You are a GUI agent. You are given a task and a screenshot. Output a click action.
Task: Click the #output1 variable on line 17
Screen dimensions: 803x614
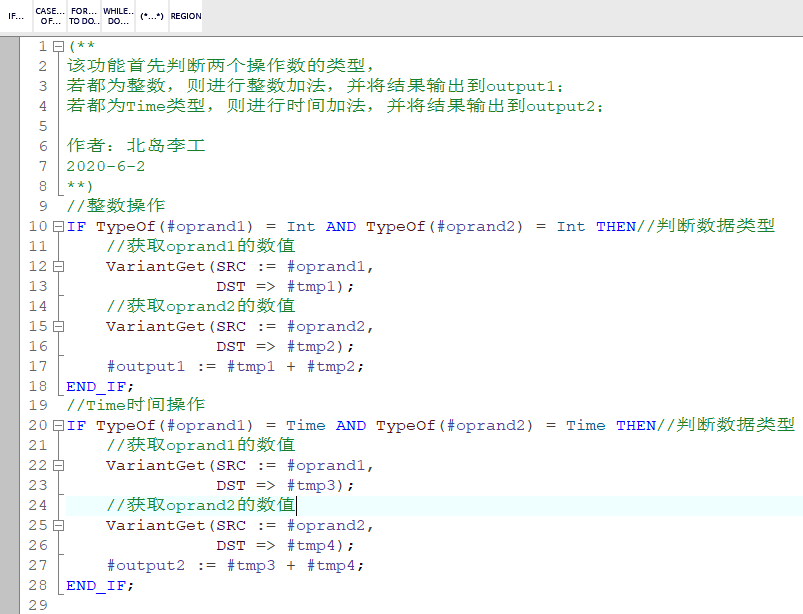(146, 366)
